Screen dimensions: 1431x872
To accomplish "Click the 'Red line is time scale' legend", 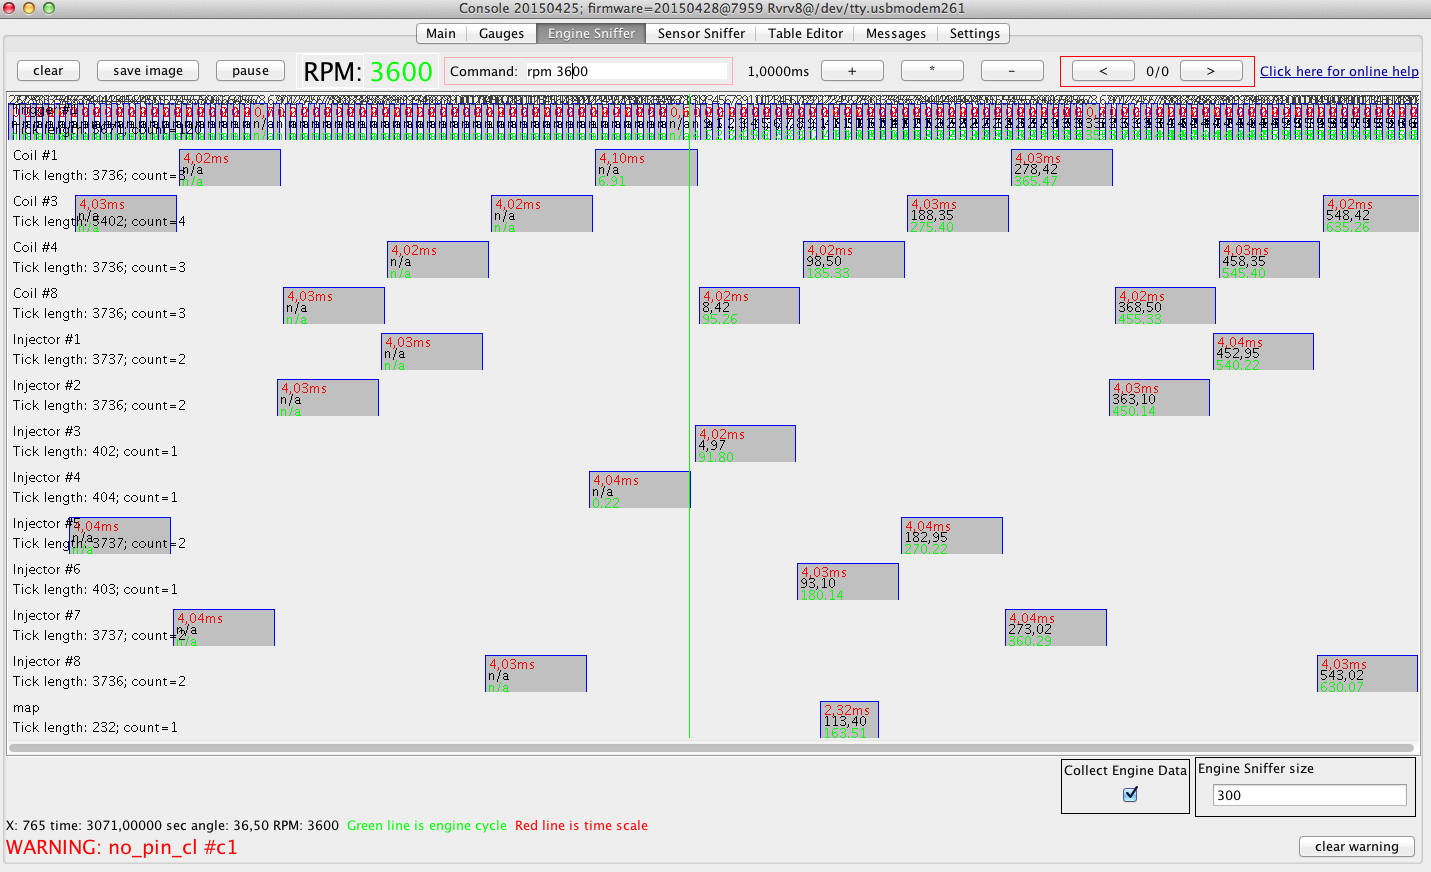I will click(581, 825).
